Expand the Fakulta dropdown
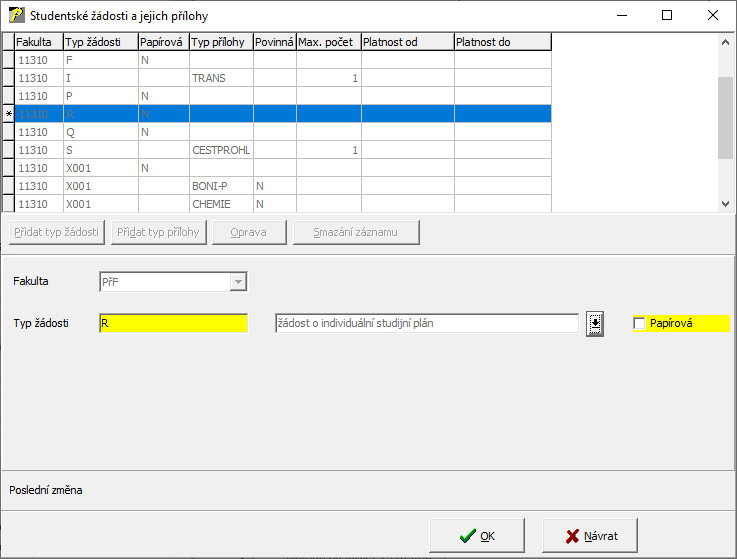 click(x=238, y=282)
